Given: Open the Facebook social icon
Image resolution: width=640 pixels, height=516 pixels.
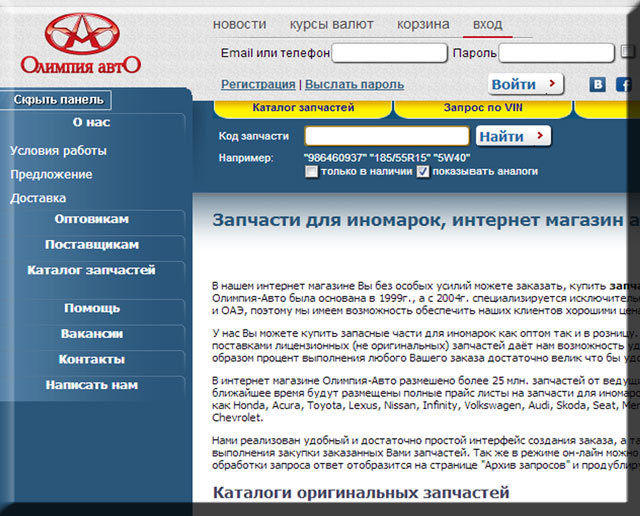Looking at the screenshot, I should pyautogui.click(x=623, y=85).
